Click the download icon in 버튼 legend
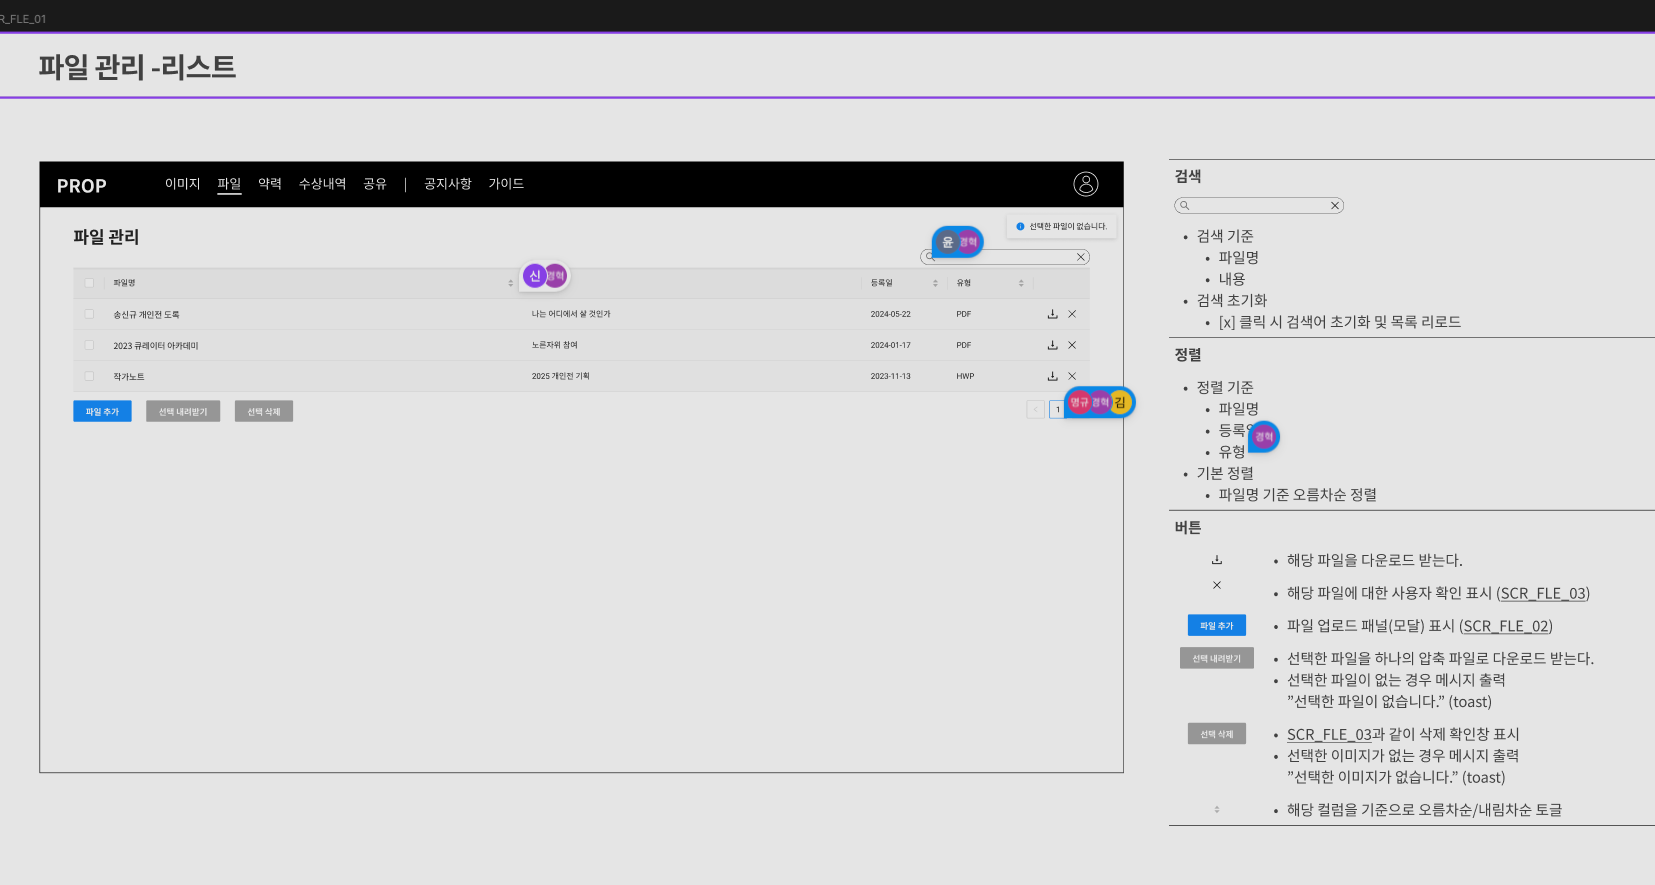This screenshot has width=1655, height=885. (1217, 560)
